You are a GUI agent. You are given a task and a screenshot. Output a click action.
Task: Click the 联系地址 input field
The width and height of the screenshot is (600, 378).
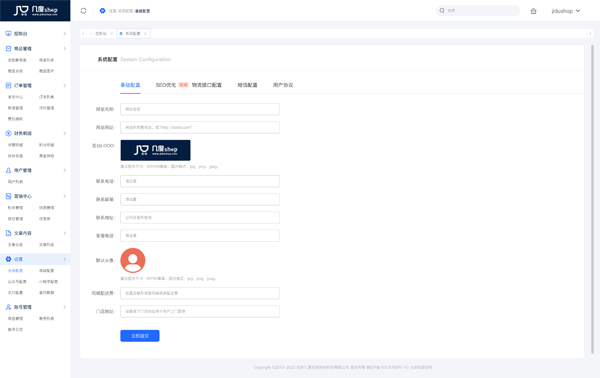(200, 217)
